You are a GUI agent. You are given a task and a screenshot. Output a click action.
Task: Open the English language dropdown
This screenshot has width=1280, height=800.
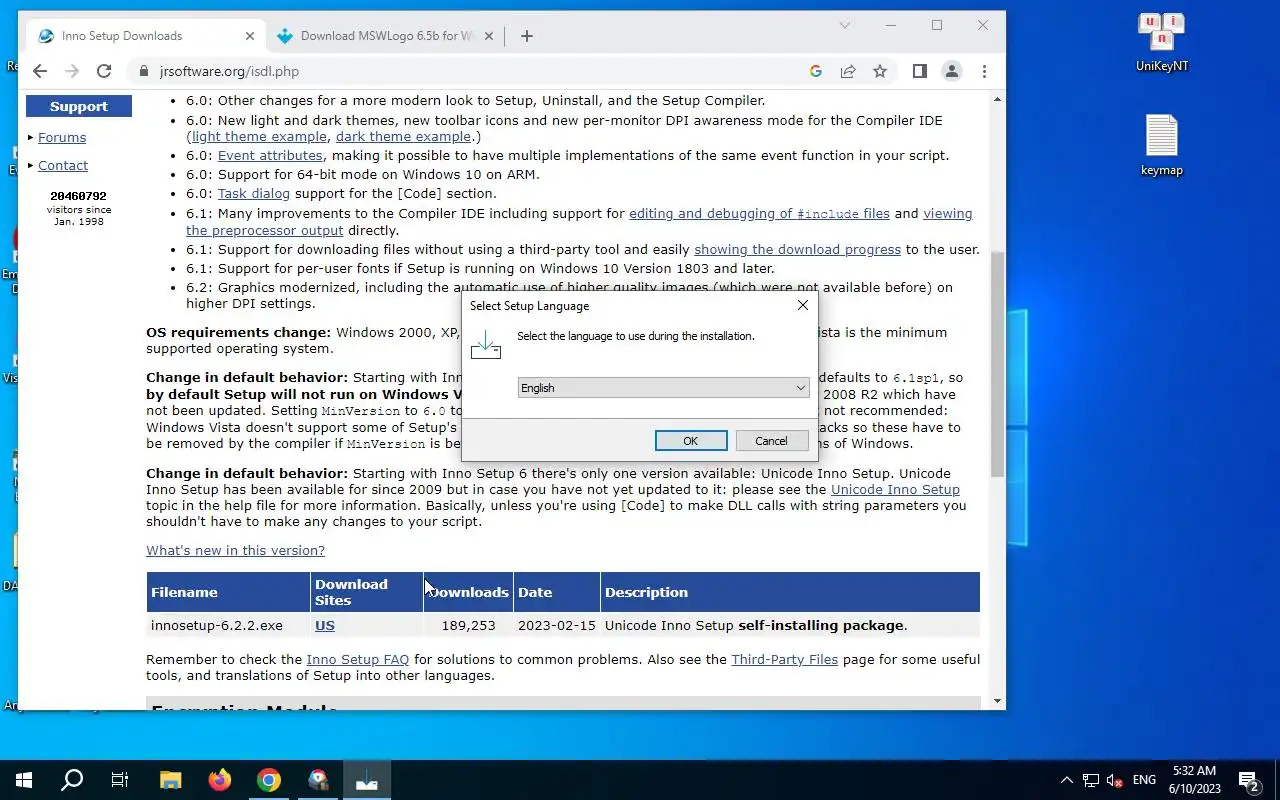click(x=663, y=388)
